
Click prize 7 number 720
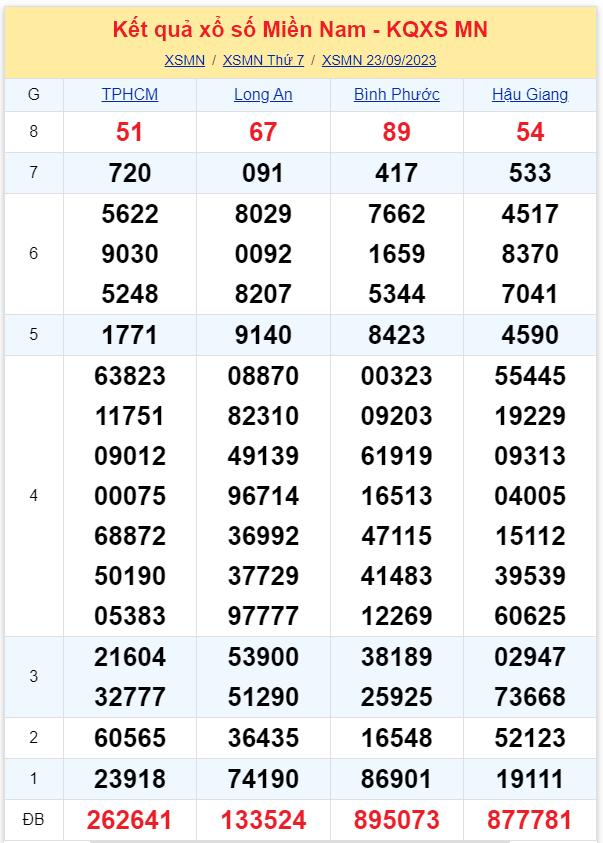[130, 173]
